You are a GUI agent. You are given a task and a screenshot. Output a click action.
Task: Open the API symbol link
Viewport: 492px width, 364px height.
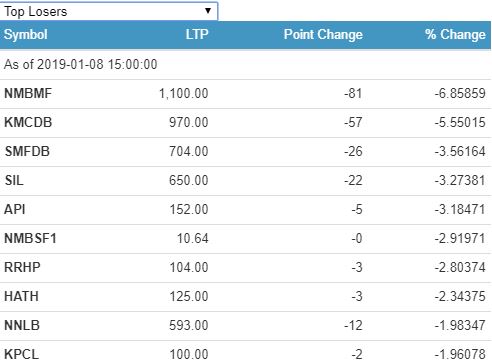point(15,209)
